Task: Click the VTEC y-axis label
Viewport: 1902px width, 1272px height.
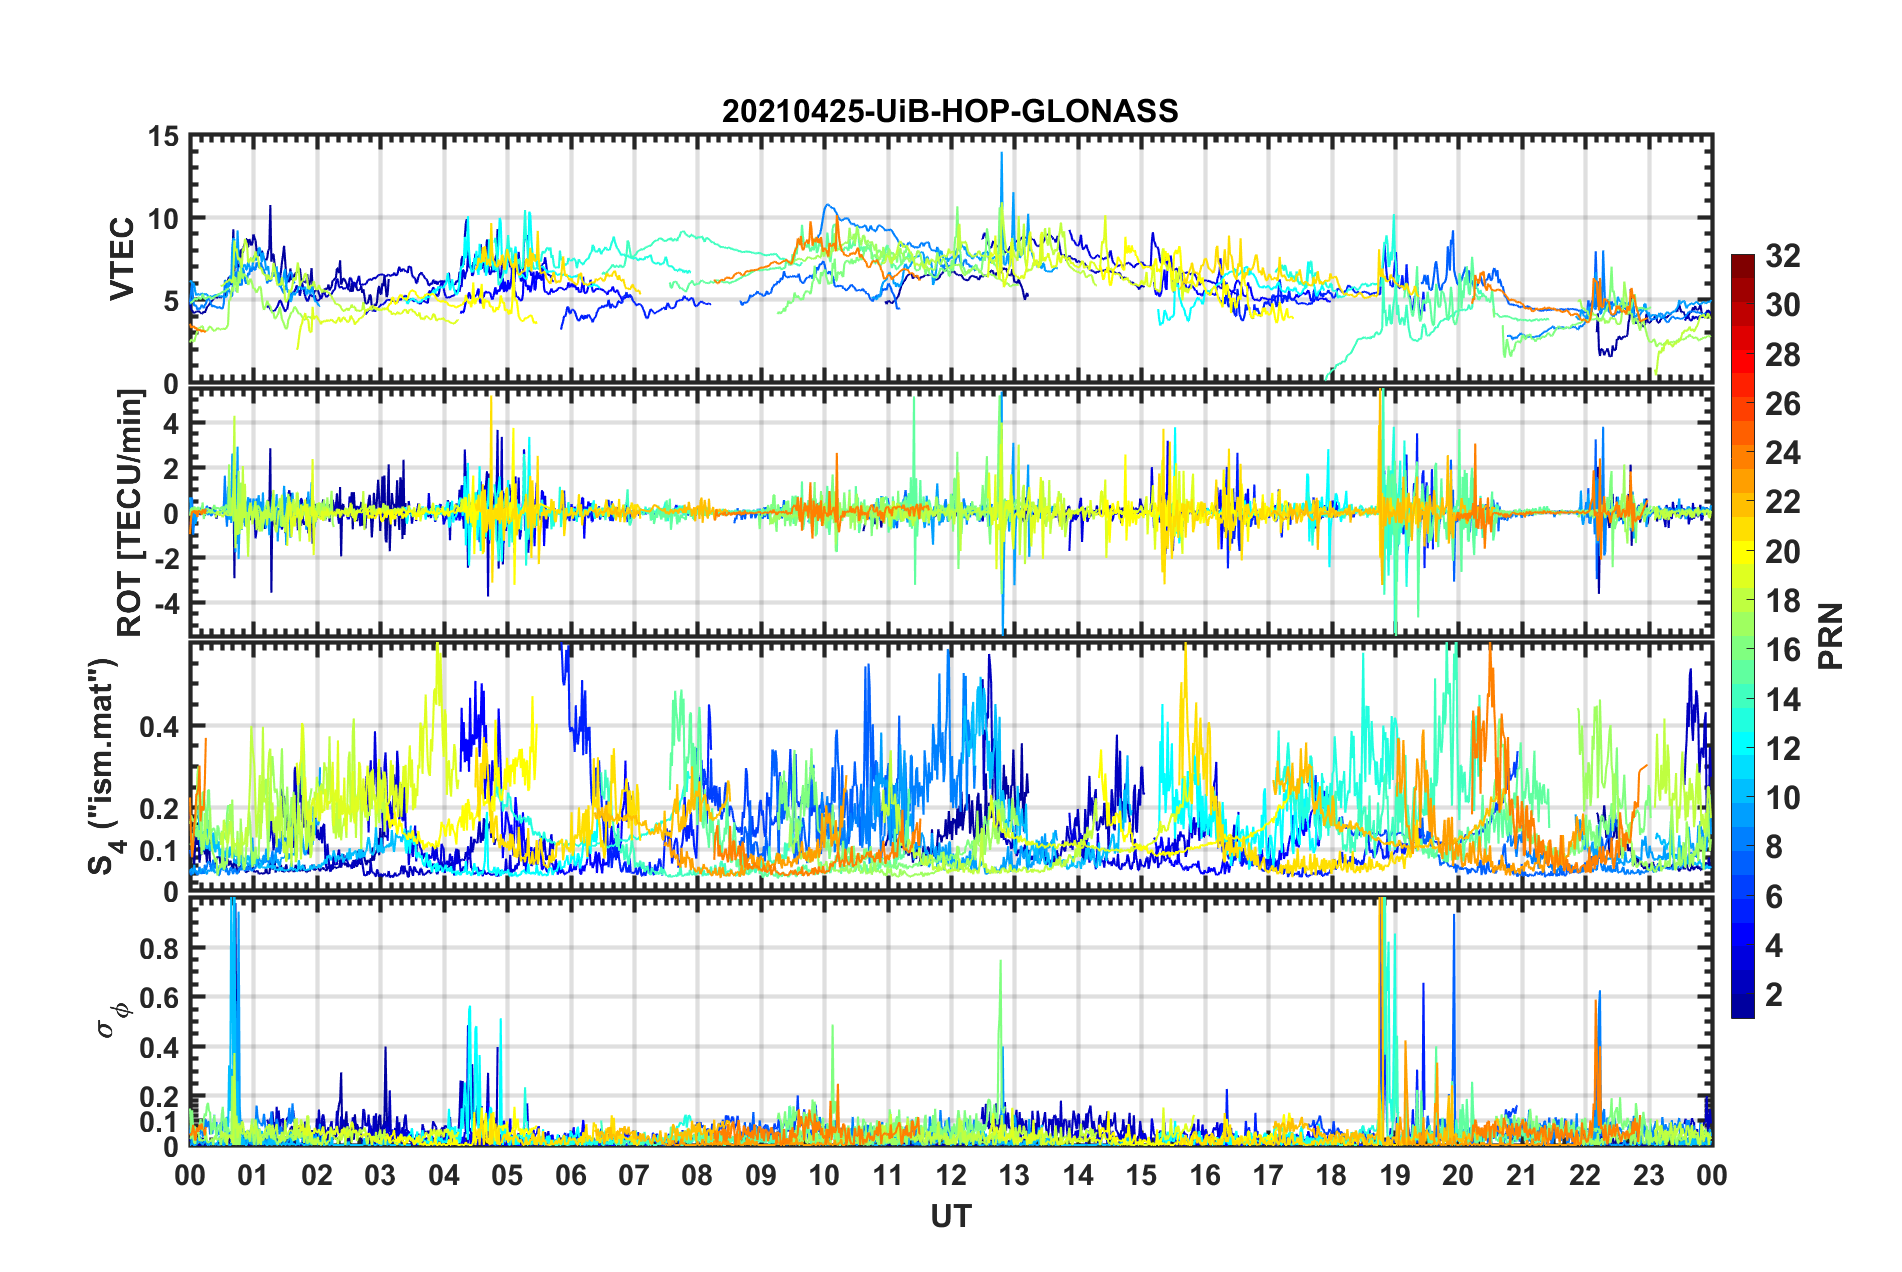Action: (122, 259)
